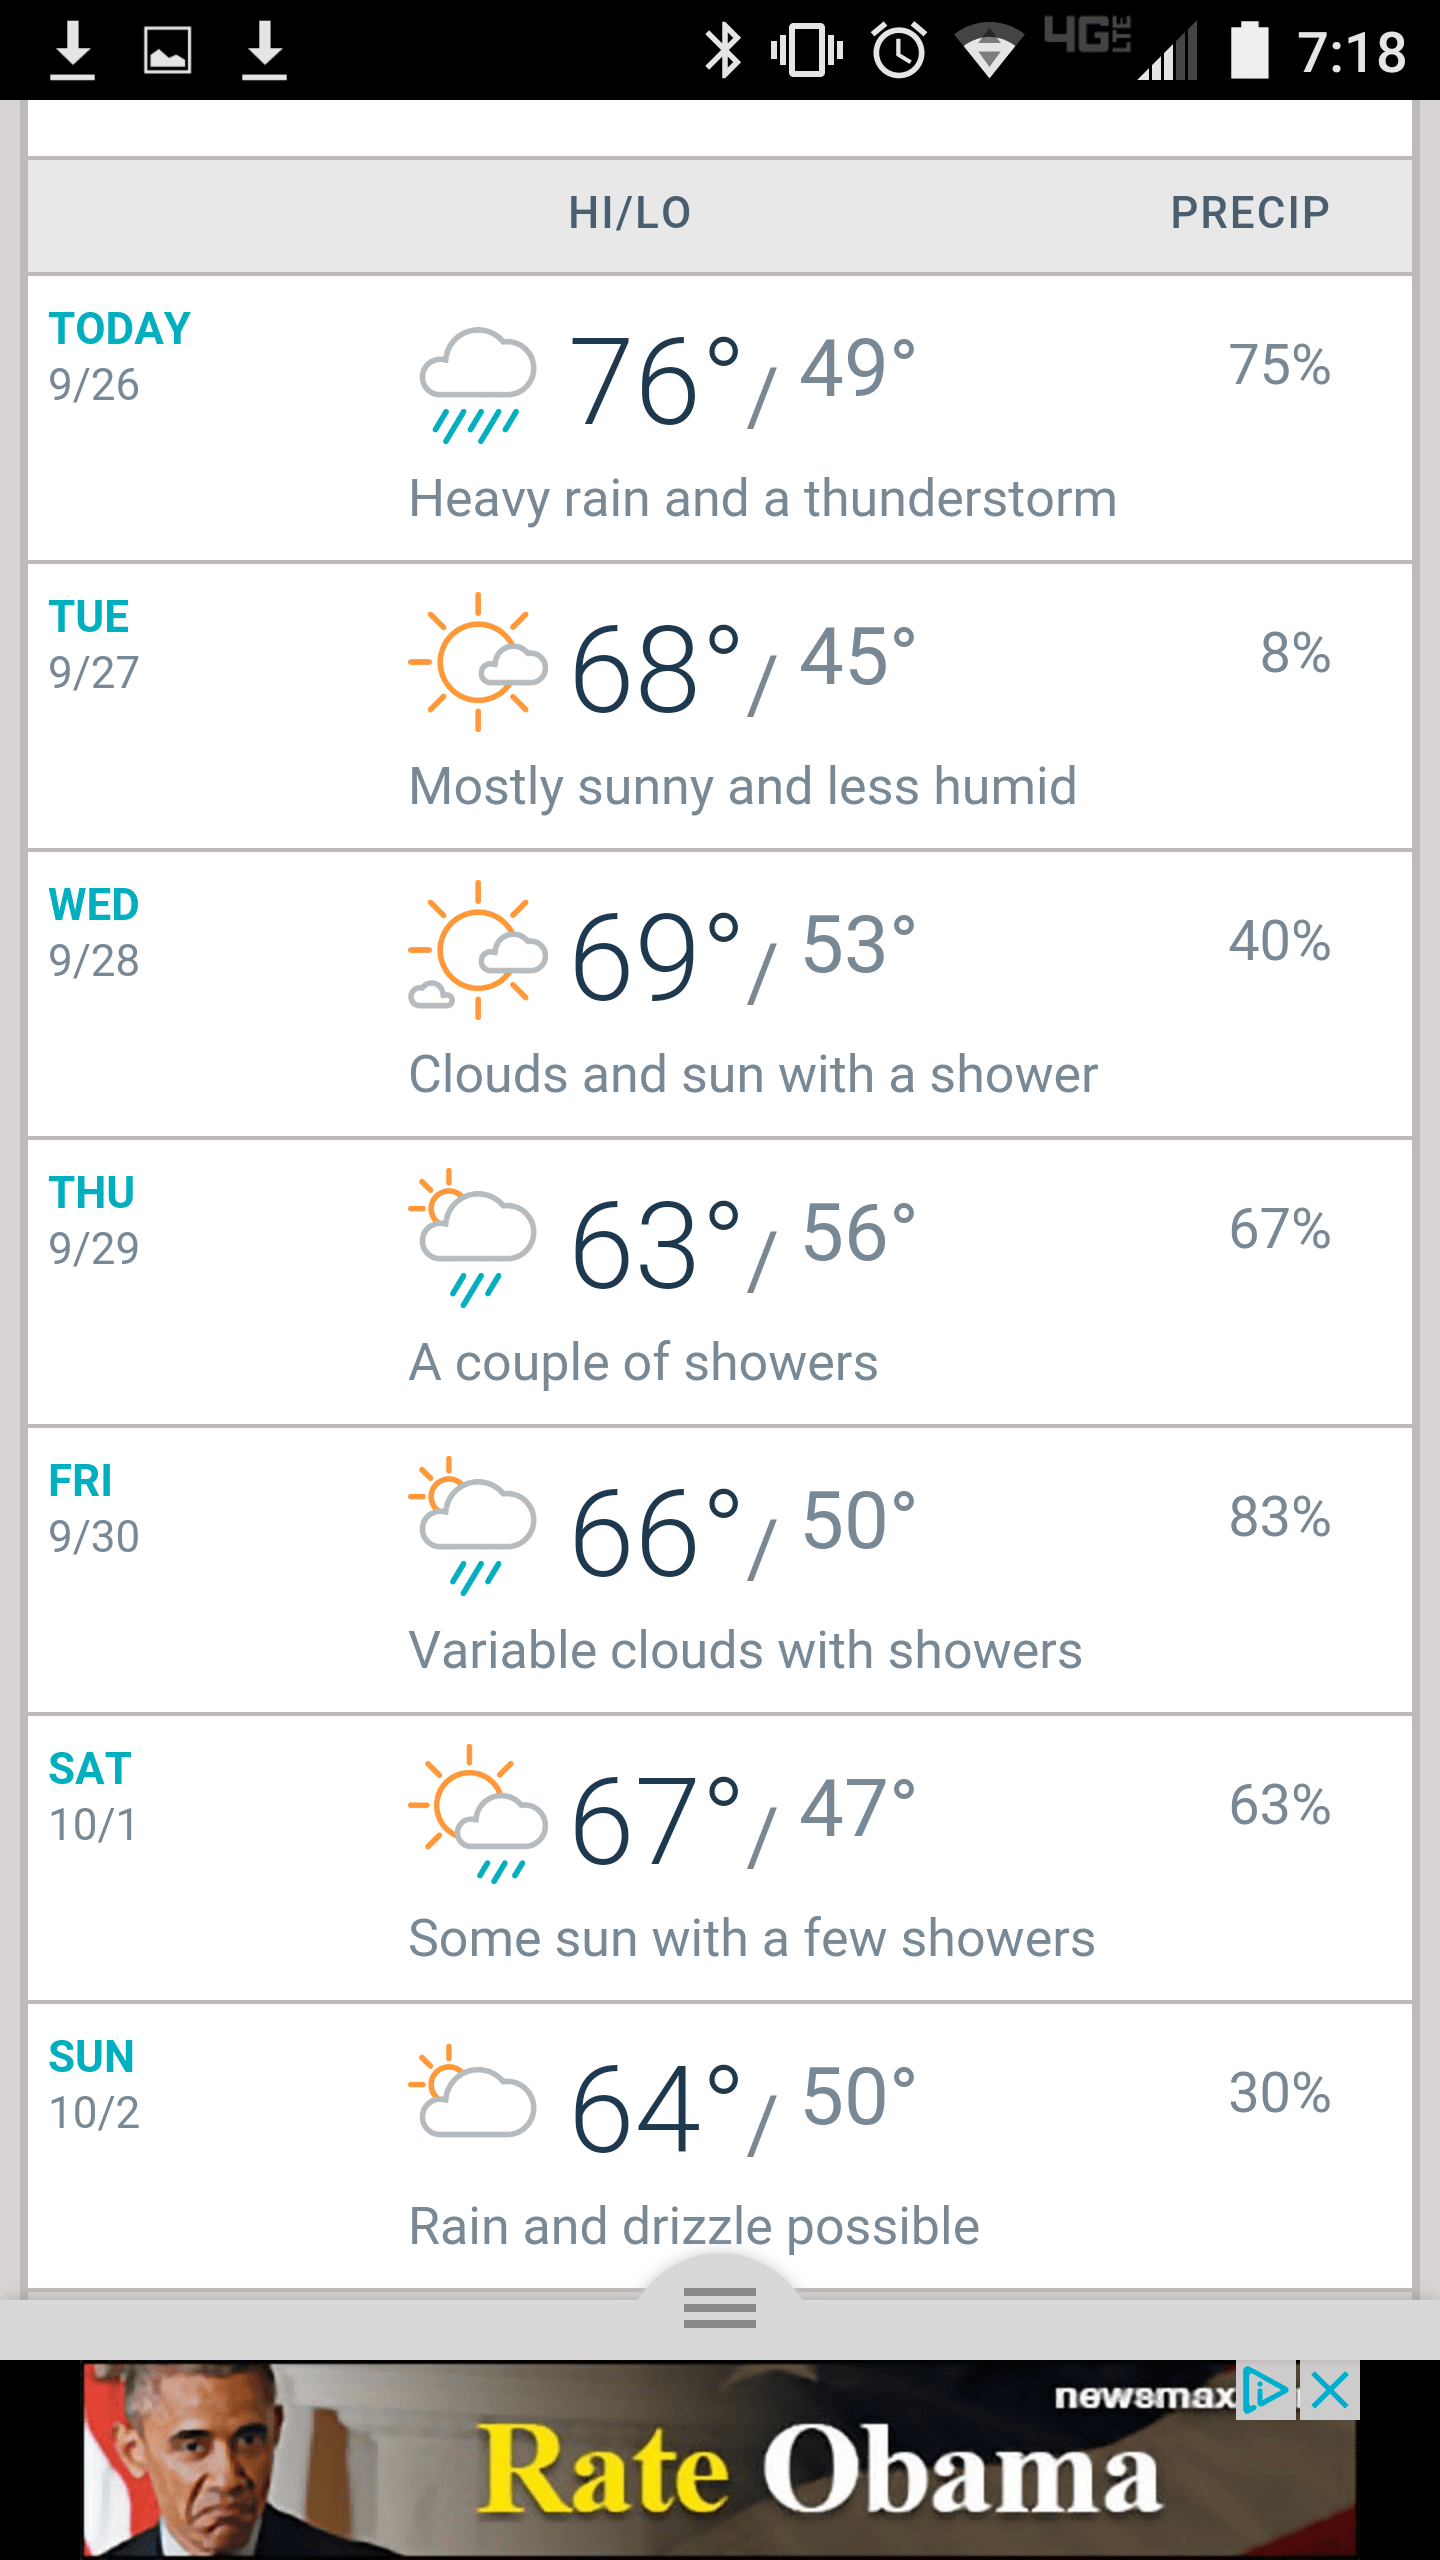The width and height of the screenshot is (1440, 2560).
Task: Close the newsmax ad banner
Action: point(1330,2392)
